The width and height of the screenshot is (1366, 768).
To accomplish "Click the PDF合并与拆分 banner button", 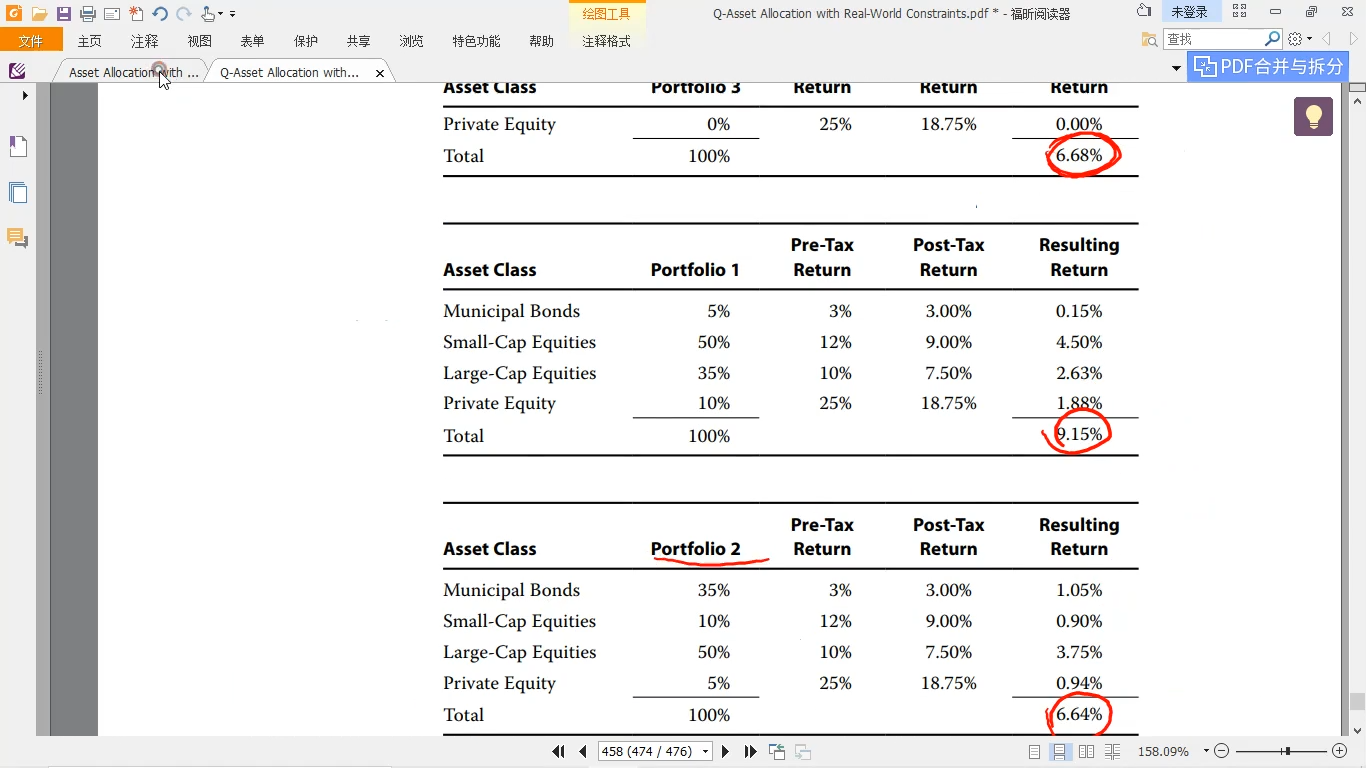I will coord(1268,67).
